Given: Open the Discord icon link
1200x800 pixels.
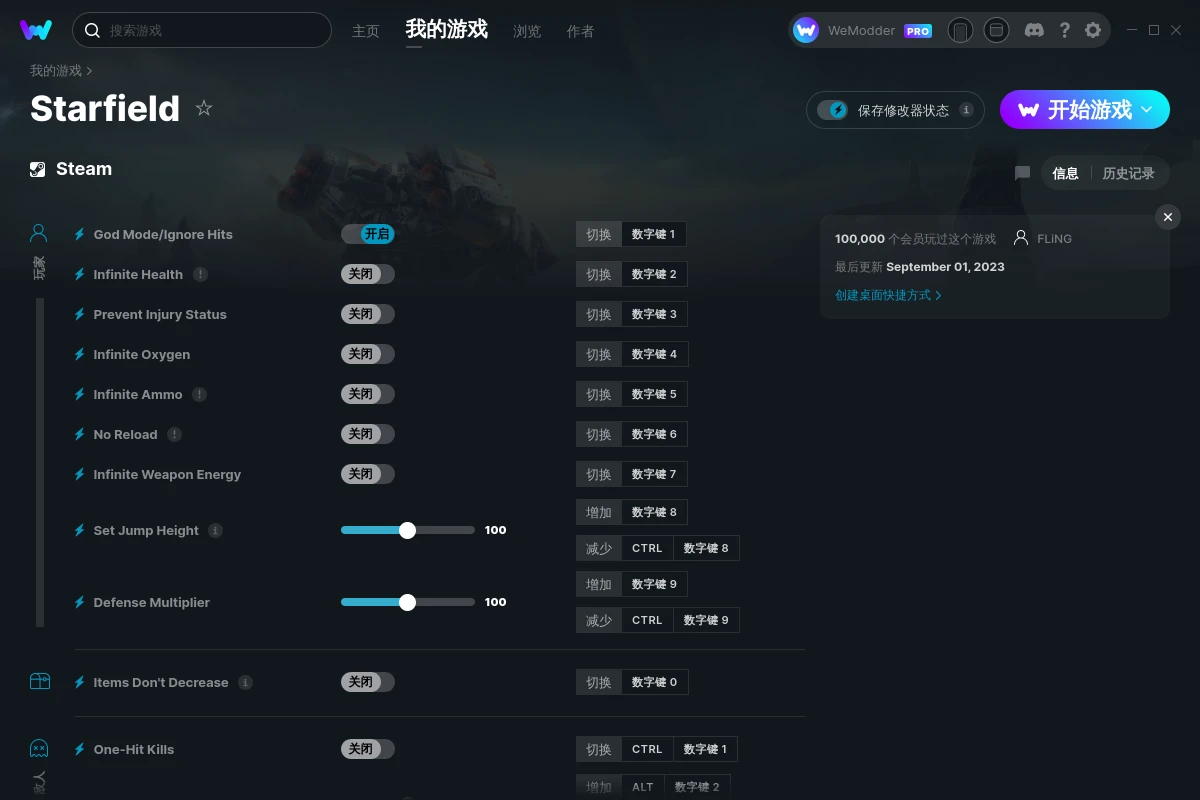Looking at the screenshot, I should 1035,30.
